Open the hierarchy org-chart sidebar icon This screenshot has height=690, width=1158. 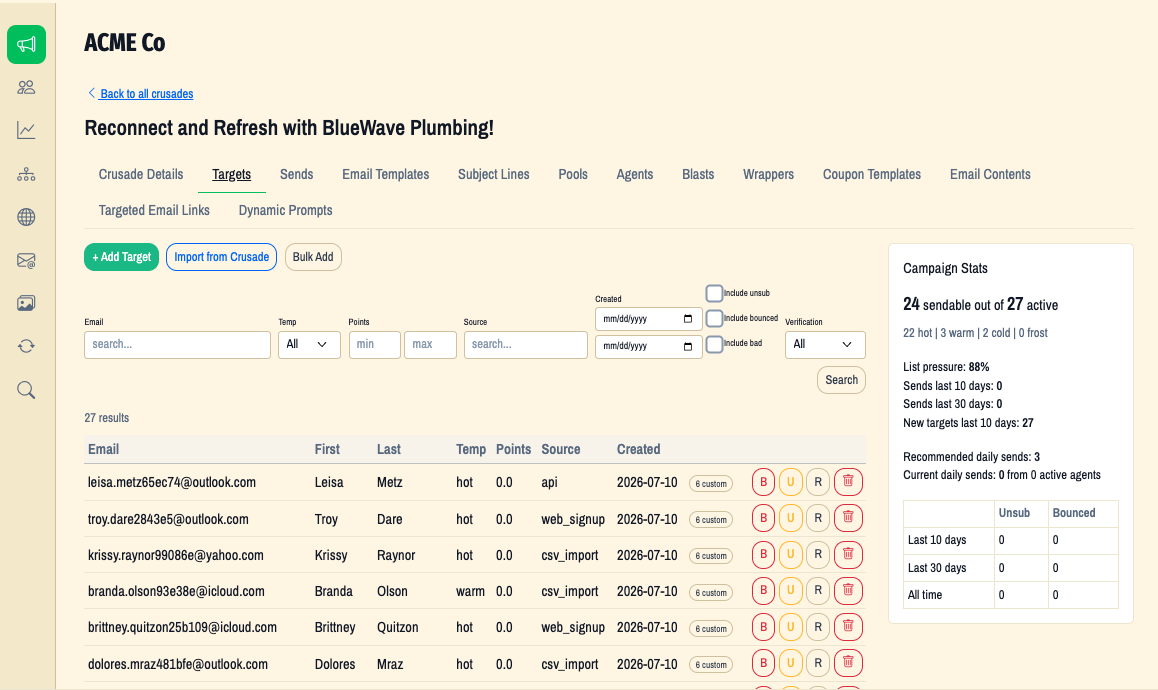pyautogui.click(x=27, y=174)
